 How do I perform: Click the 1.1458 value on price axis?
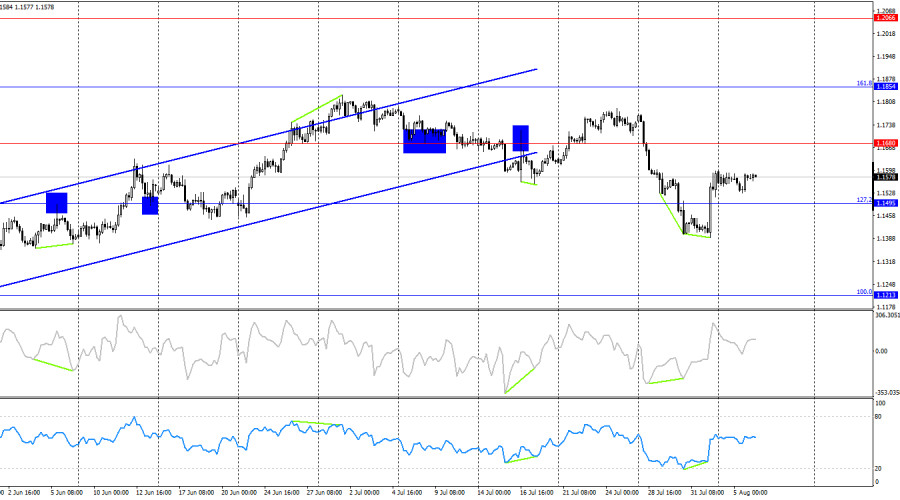tap(886, 216)
